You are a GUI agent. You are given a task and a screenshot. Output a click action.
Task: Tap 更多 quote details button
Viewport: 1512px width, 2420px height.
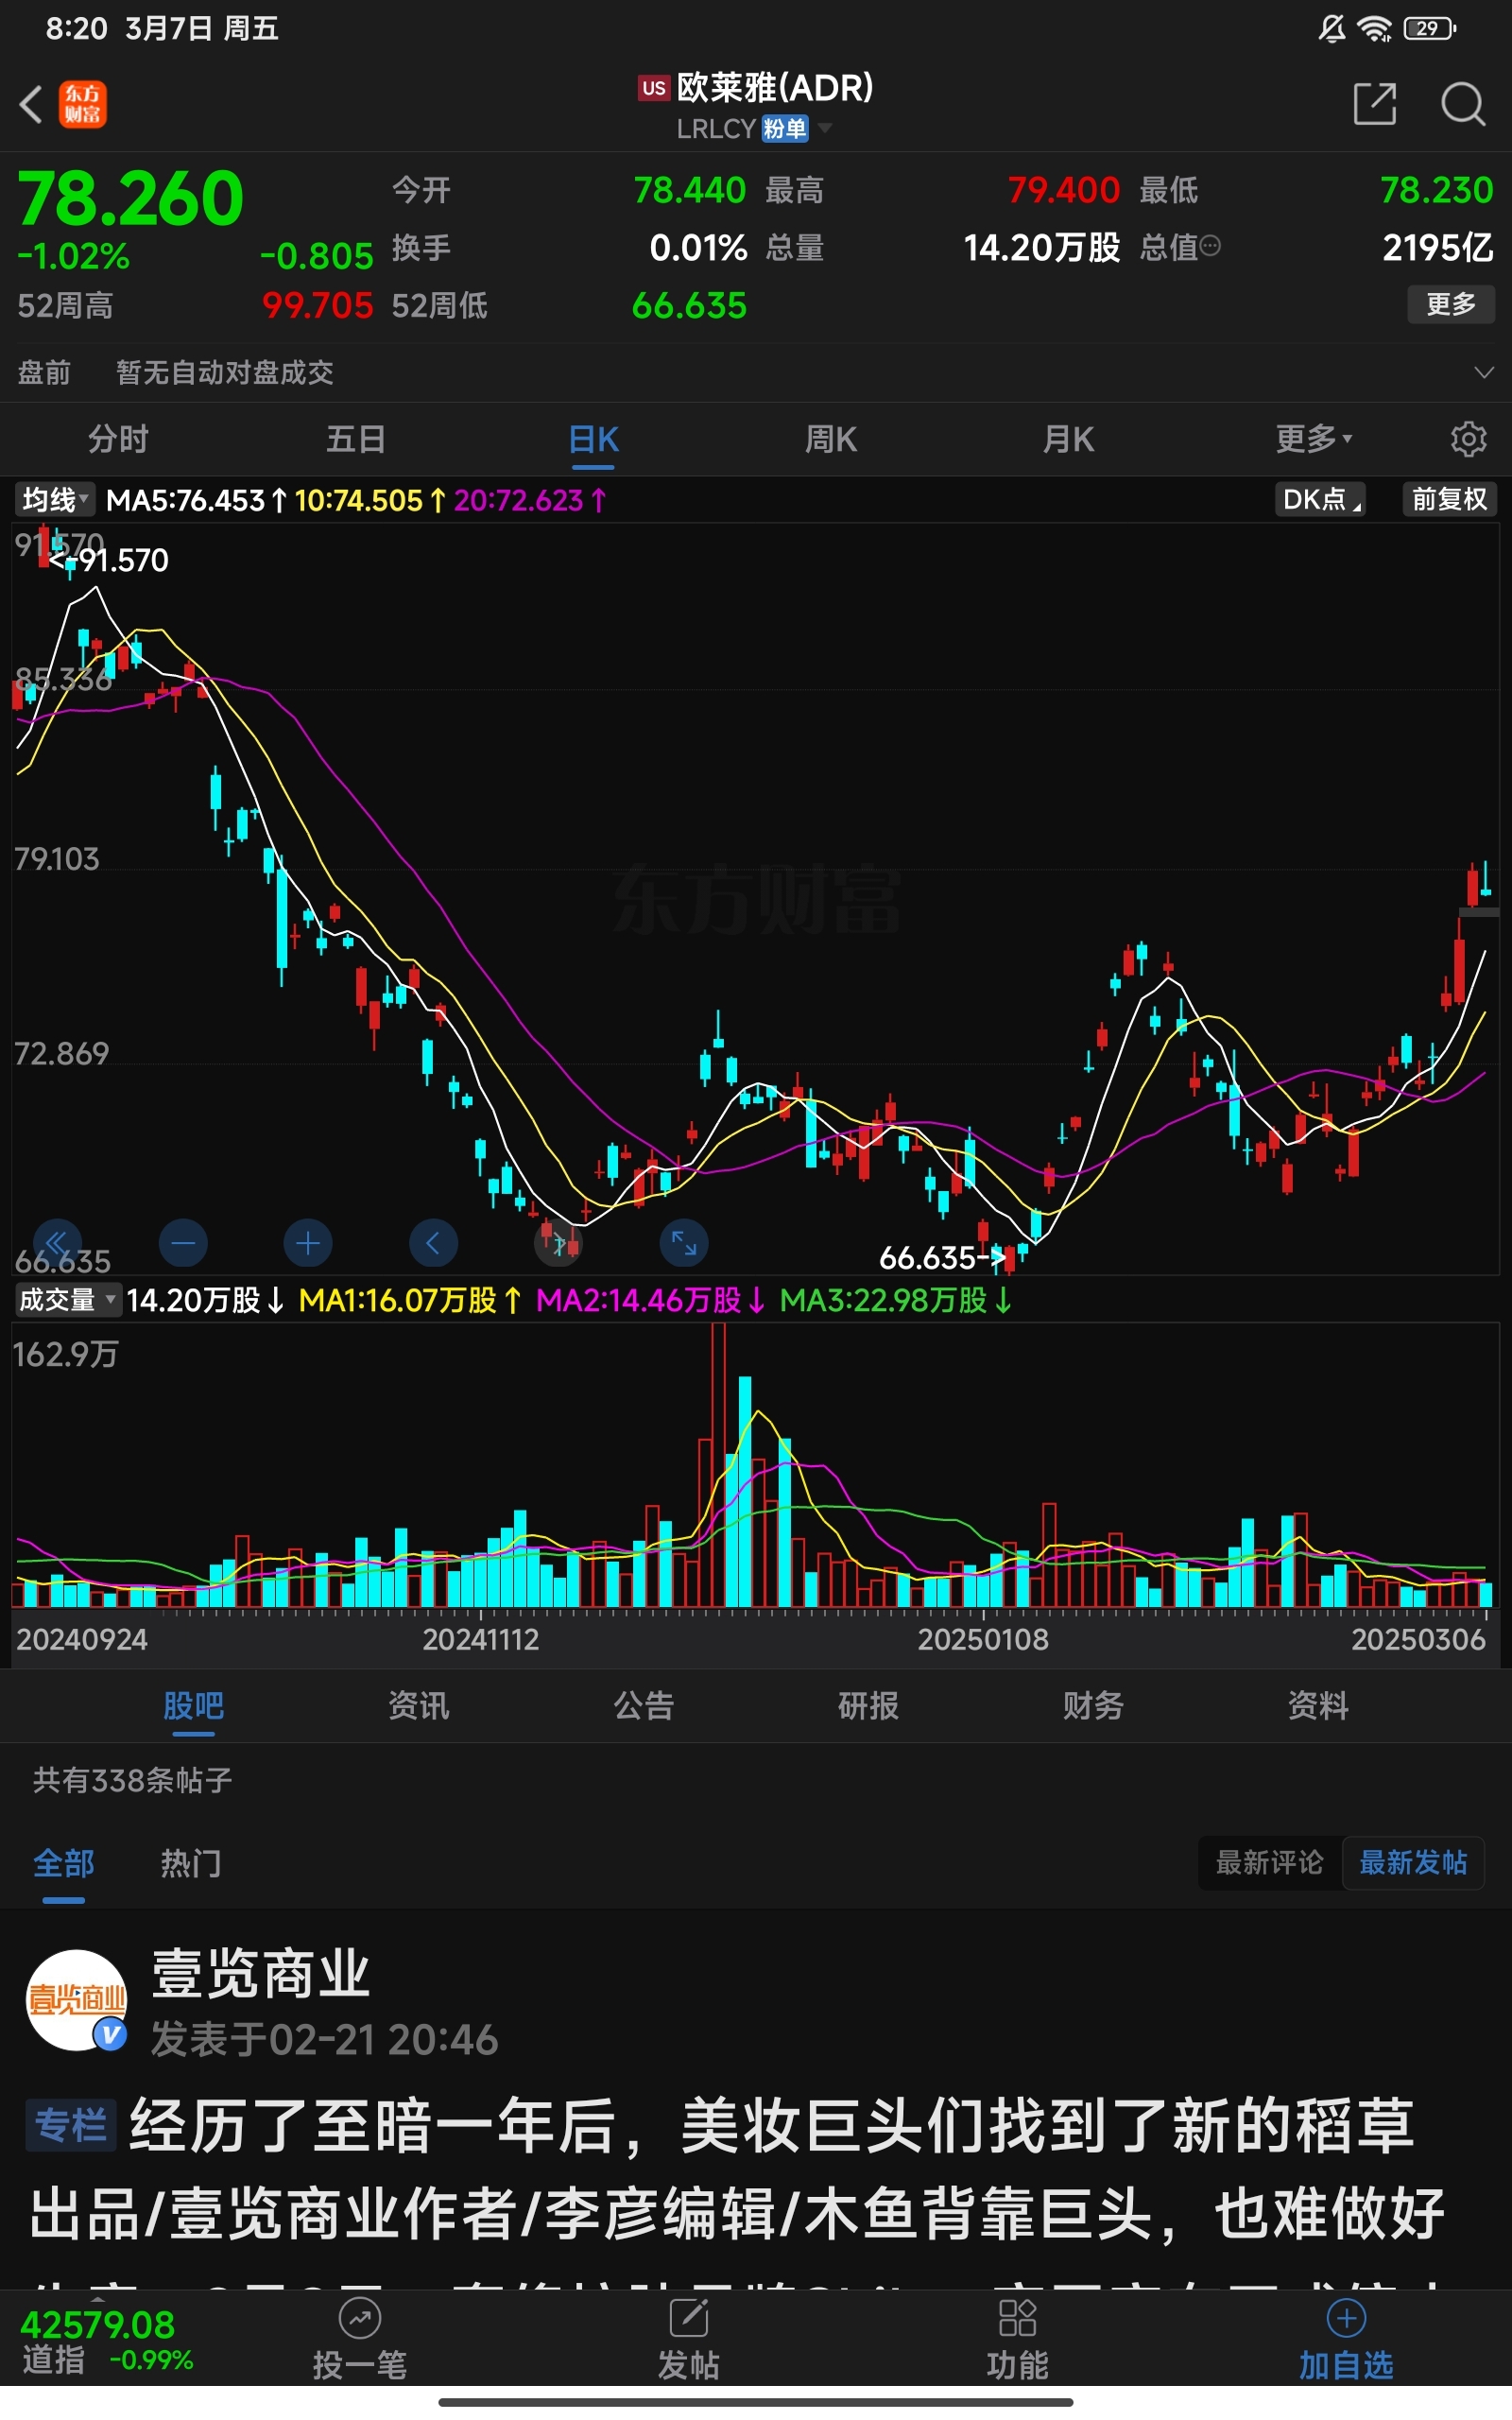tap(1451, 304)
